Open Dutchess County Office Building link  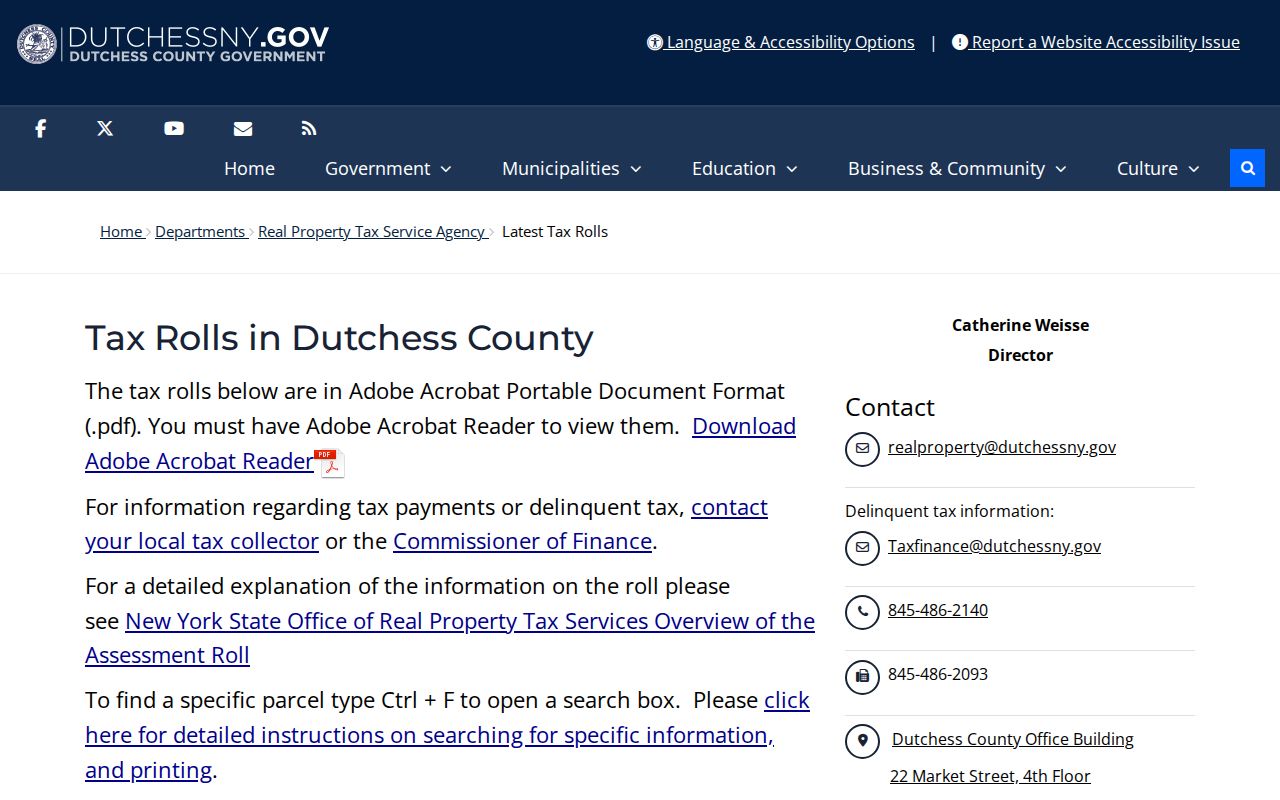coord(1013,739)
